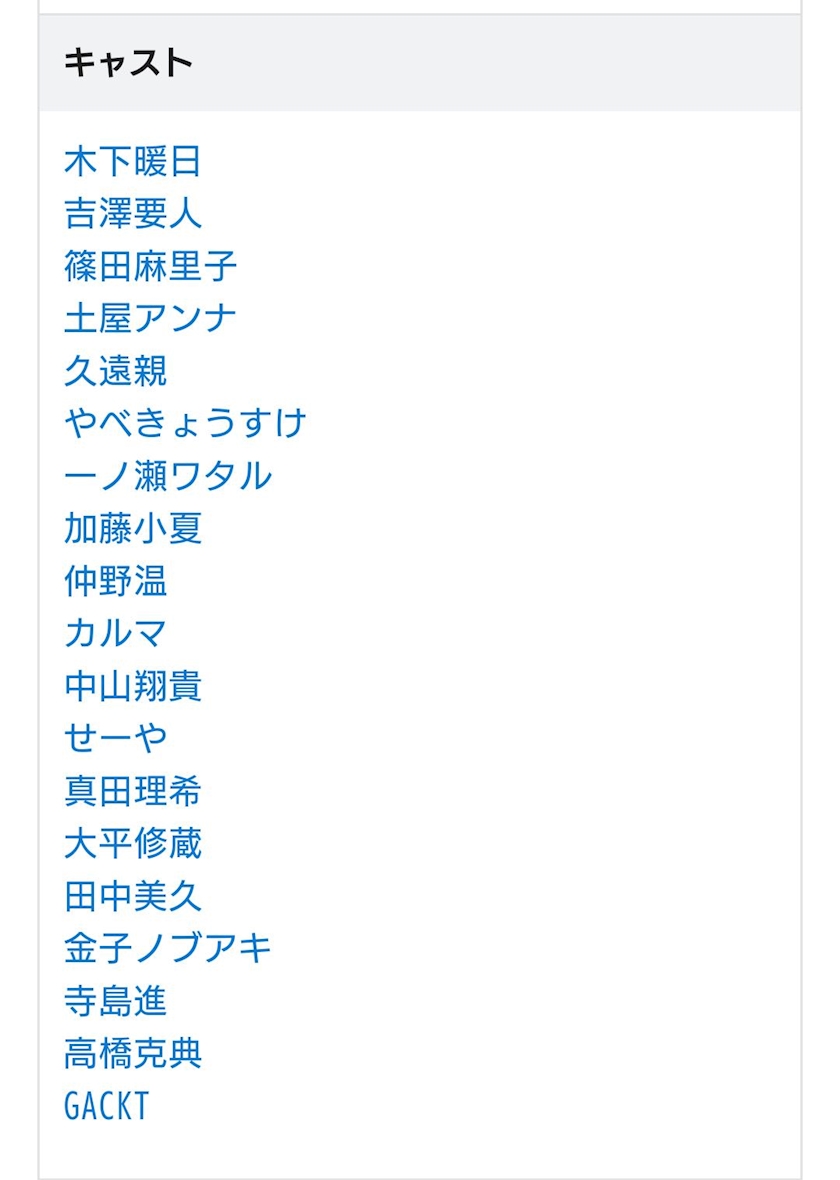
Task: Tap the GACKT cast link
Action: 107,1106
